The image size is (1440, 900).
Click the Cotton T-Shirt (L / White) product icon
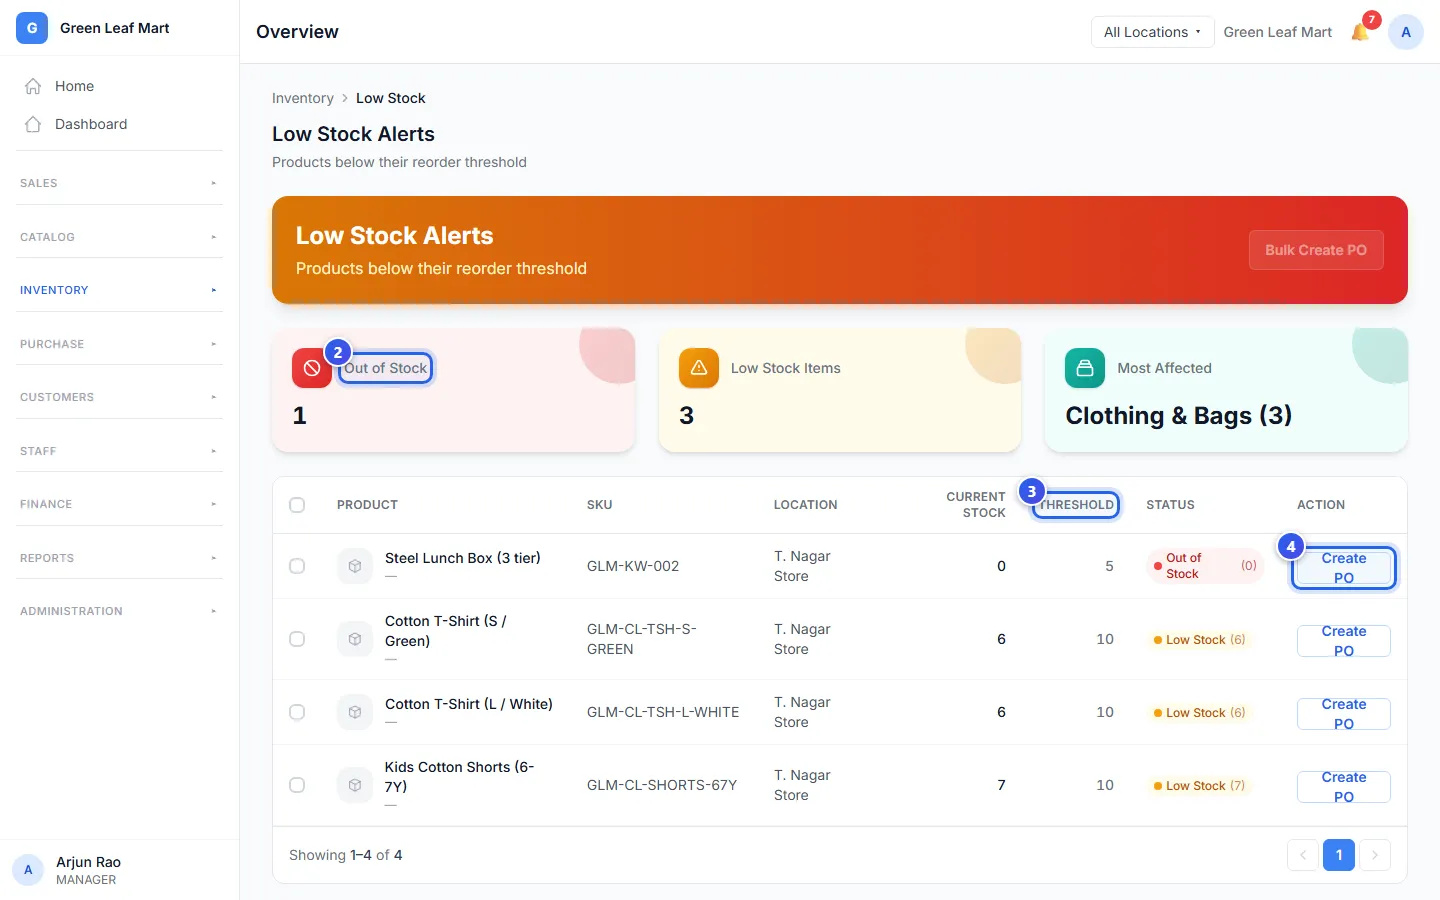[x=355, y=712]
